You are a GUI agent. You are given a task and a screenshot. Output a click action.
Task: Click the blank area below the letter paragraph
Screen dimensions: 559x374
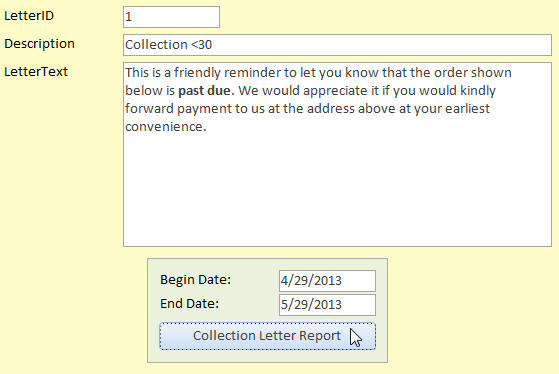[x=337, y=189]
